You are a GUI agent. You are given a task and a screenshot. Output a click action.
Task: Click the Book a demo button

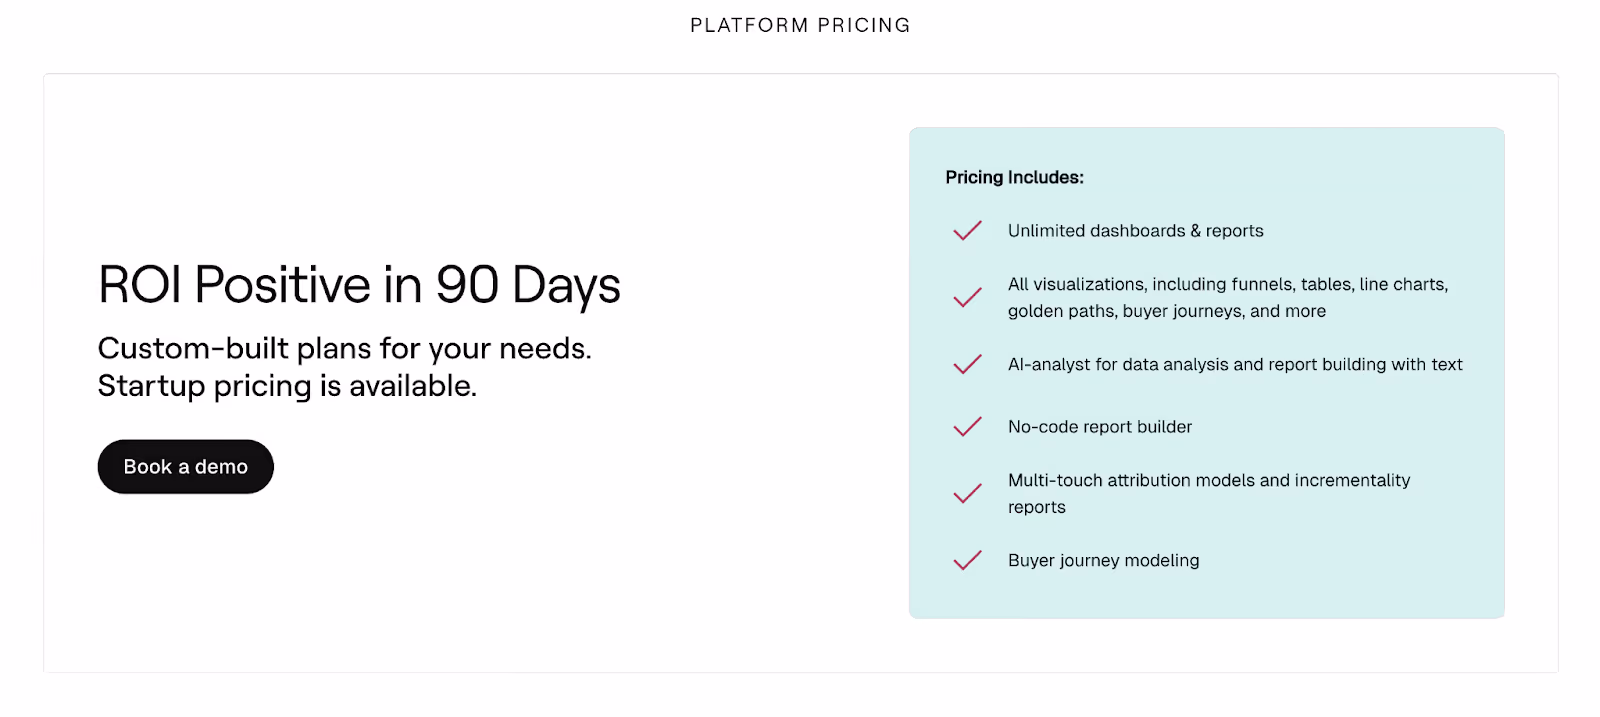[185, 467]
